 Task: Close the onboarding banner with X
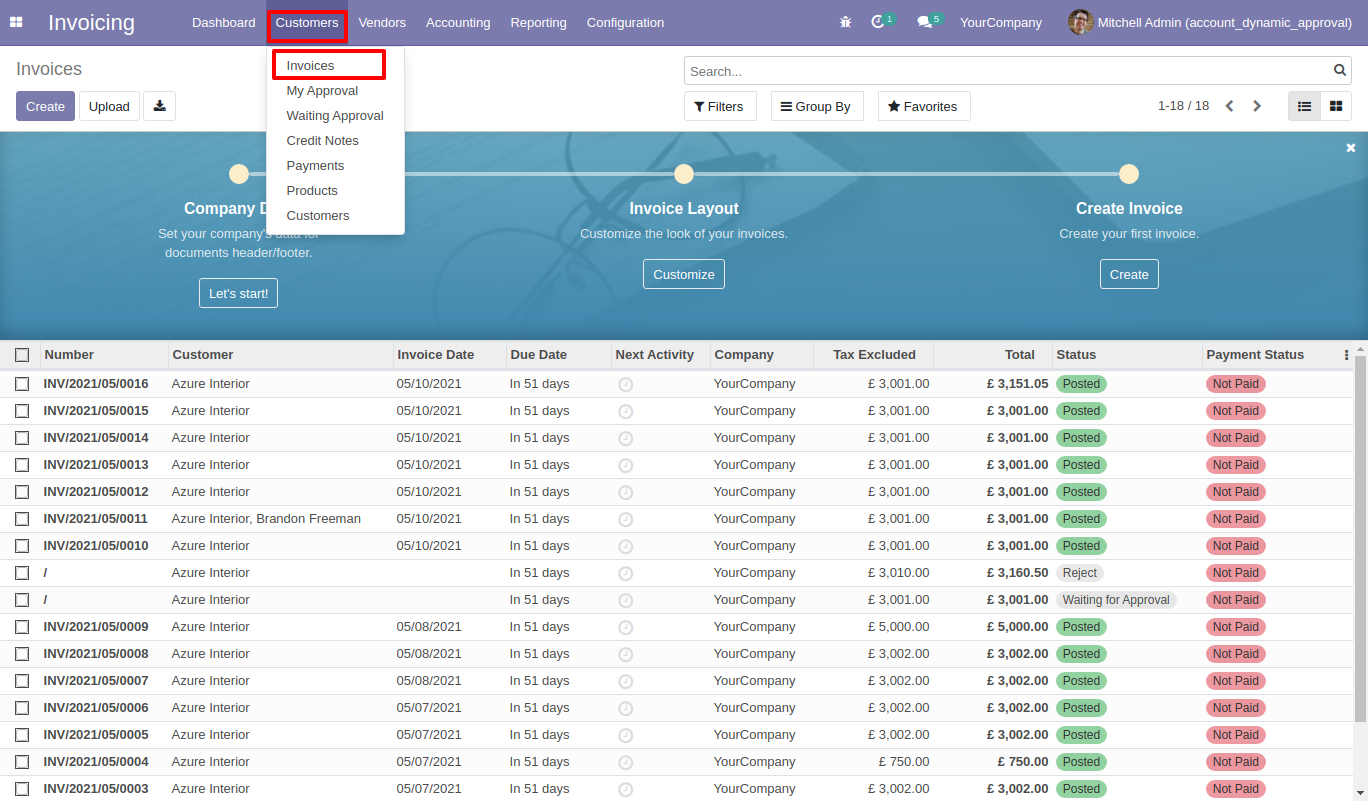(1350, 148)
